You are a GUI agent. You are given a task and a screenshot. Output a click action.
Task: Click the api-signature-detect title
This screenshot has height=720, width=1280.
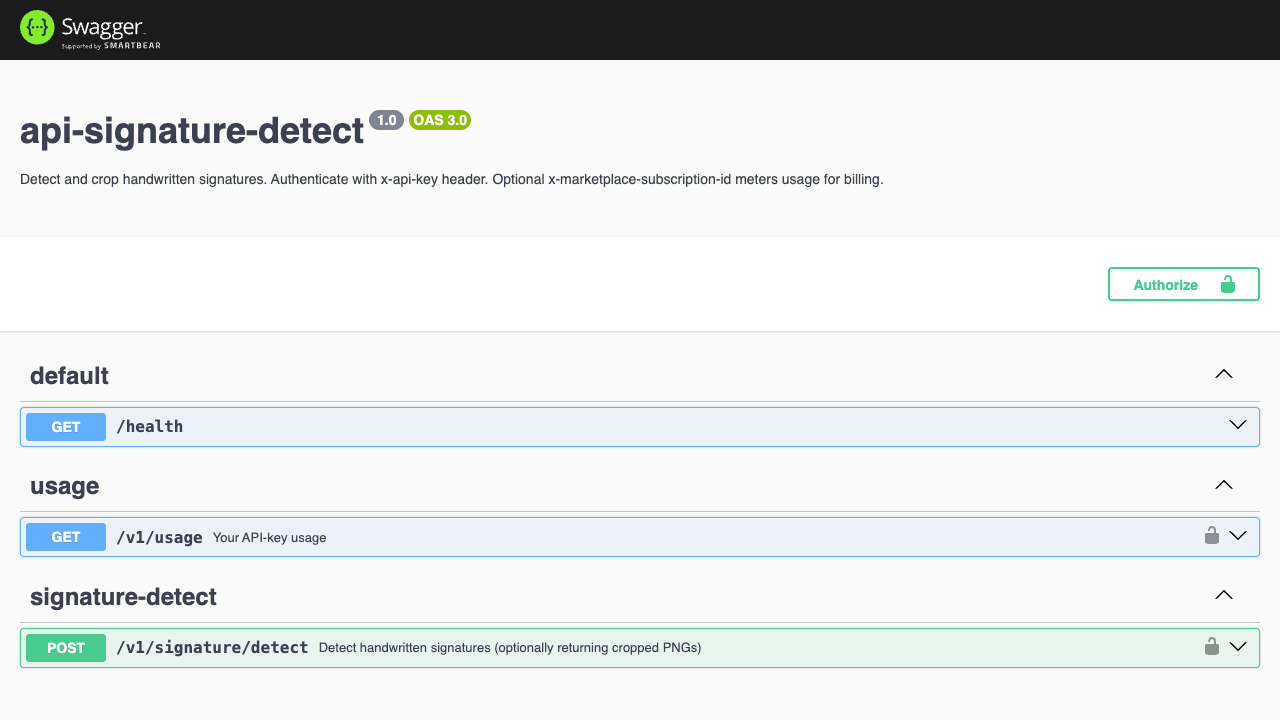click(192, 131)
